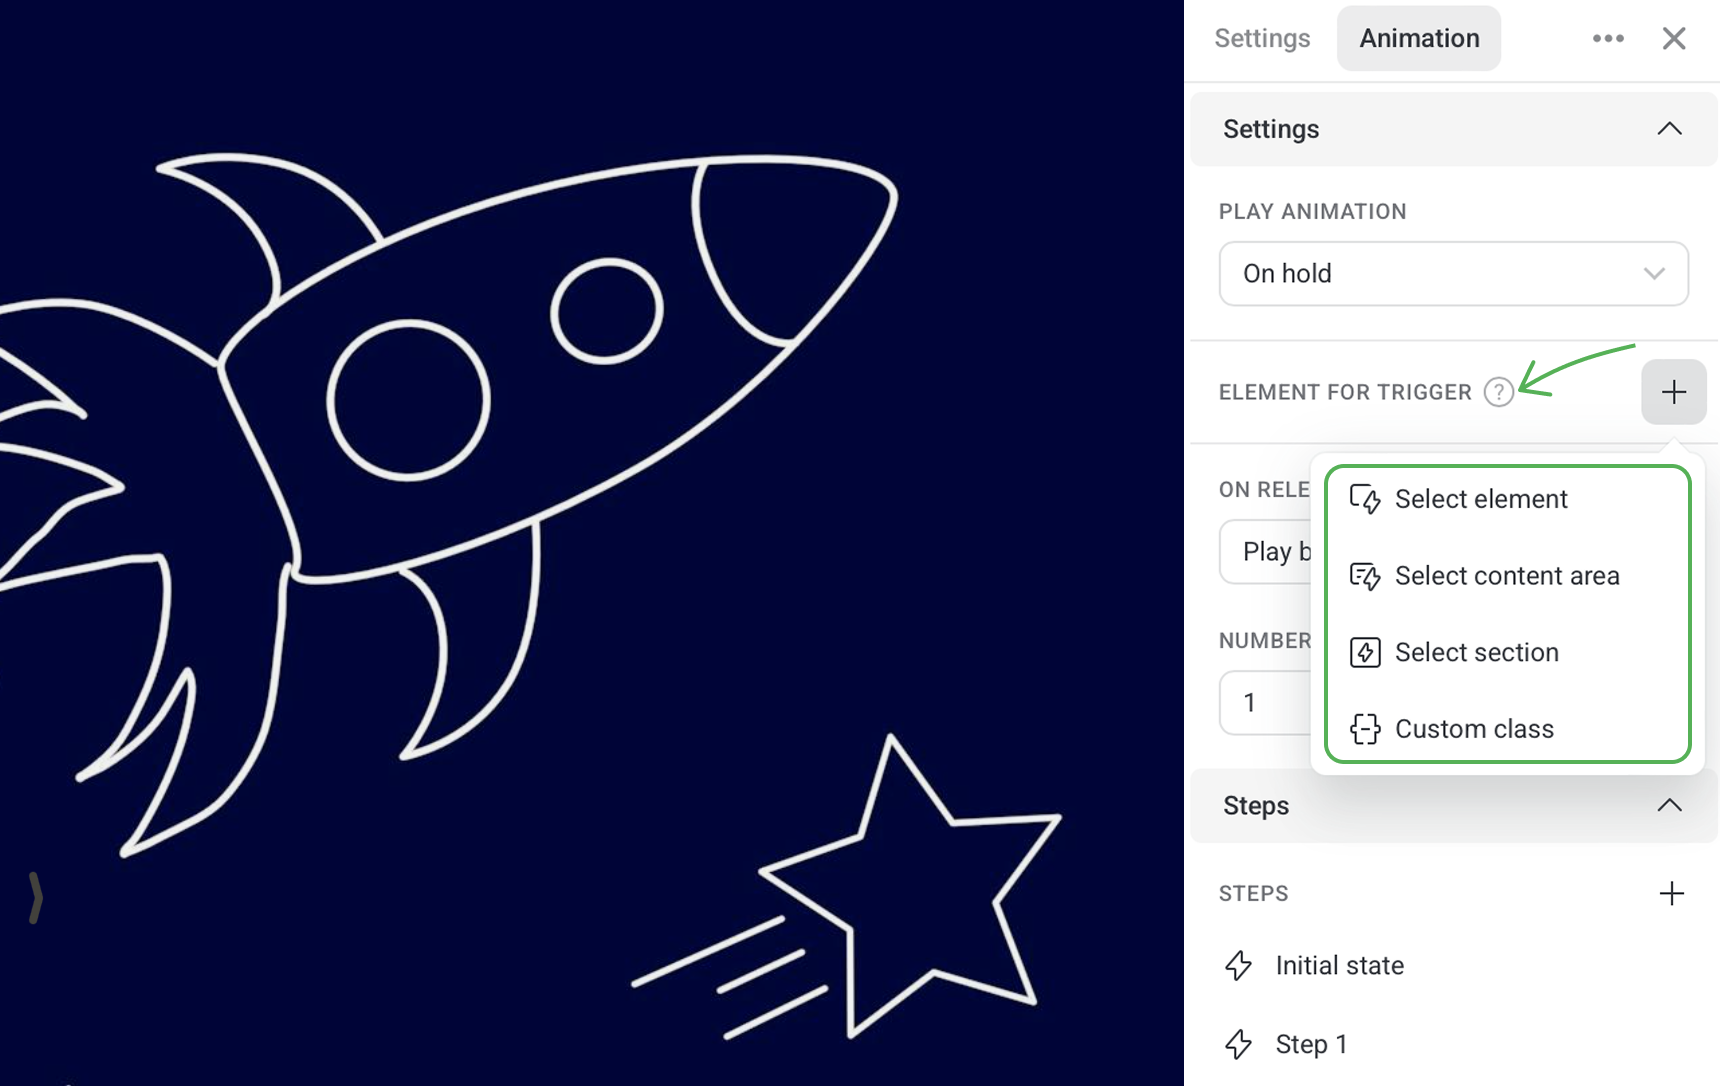Image resolution: width=1720 pixels, height=1086 pixels.
Task: Click the Initial state lightning icon
Action: 1239,965
